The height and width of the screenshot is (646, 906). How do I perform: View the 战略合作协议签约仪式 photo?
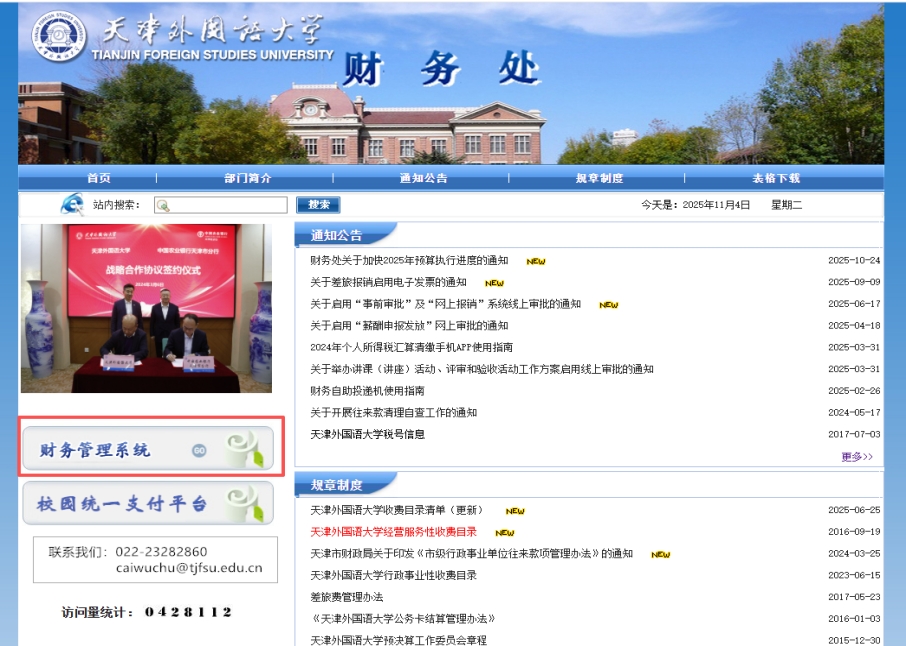(146, 308)
